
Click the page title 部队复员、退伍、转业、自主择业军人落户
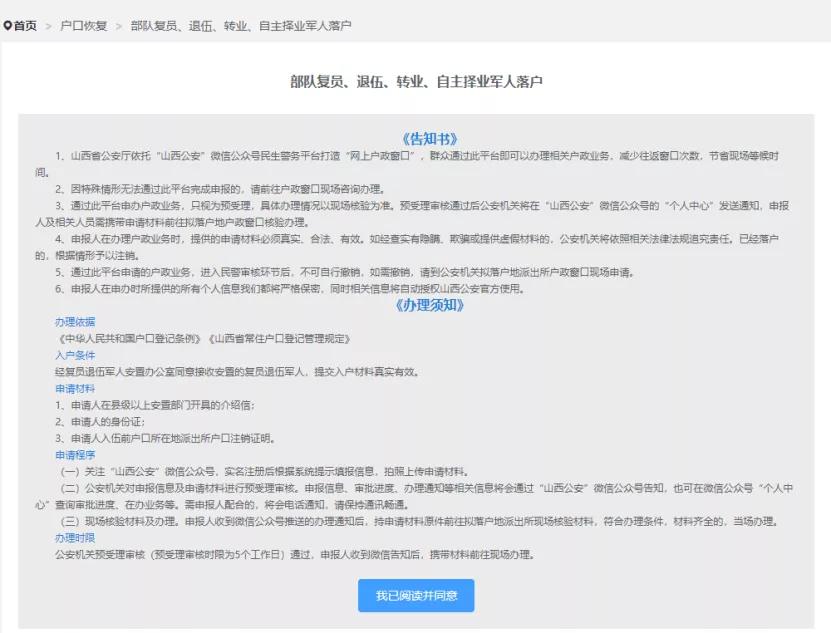coord(415,80)
